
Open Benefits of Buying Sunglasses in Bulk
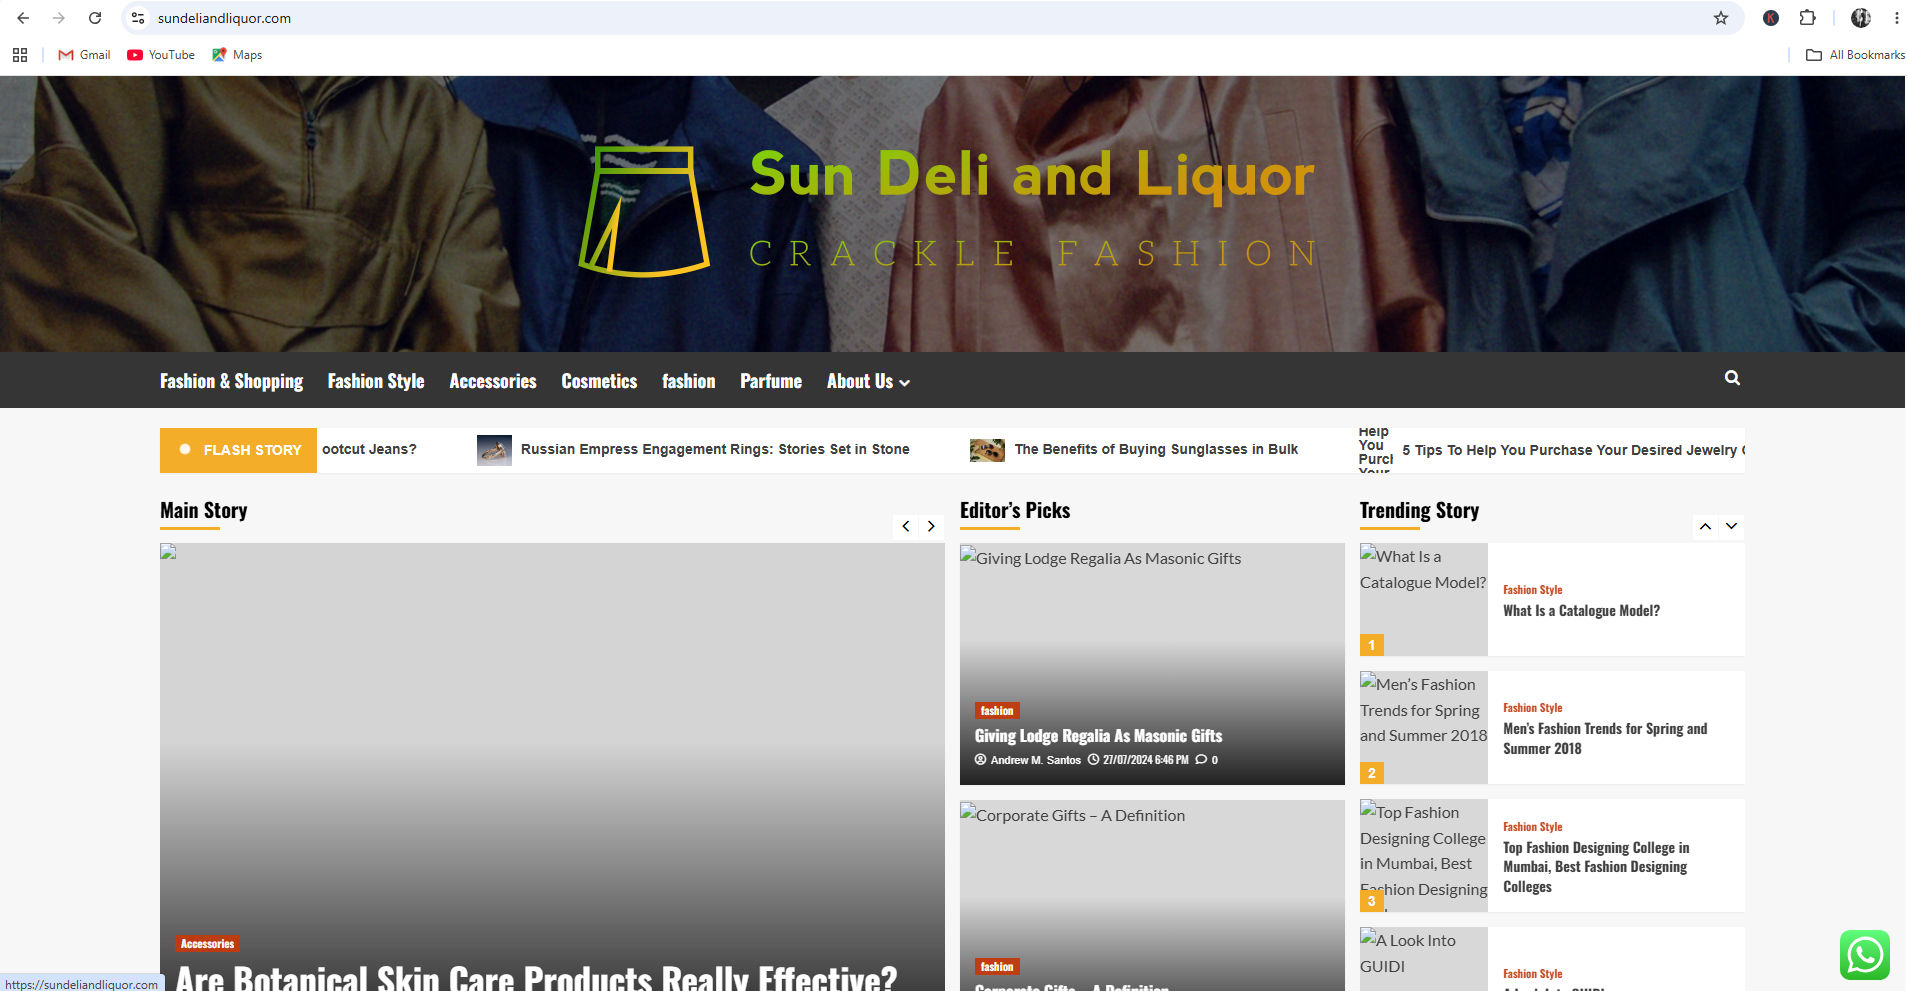pyautogui.click(x=1156, y=449)
